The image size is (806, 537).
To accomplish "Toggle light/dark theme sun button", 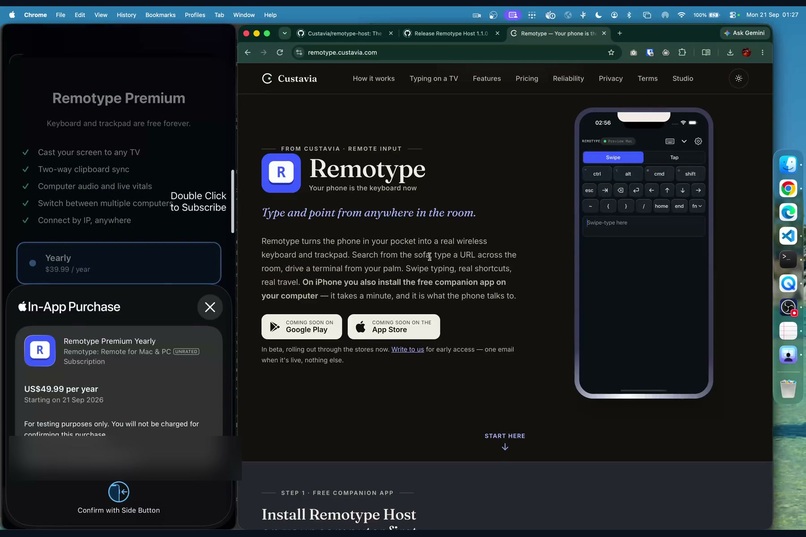I will click(739, 79).
